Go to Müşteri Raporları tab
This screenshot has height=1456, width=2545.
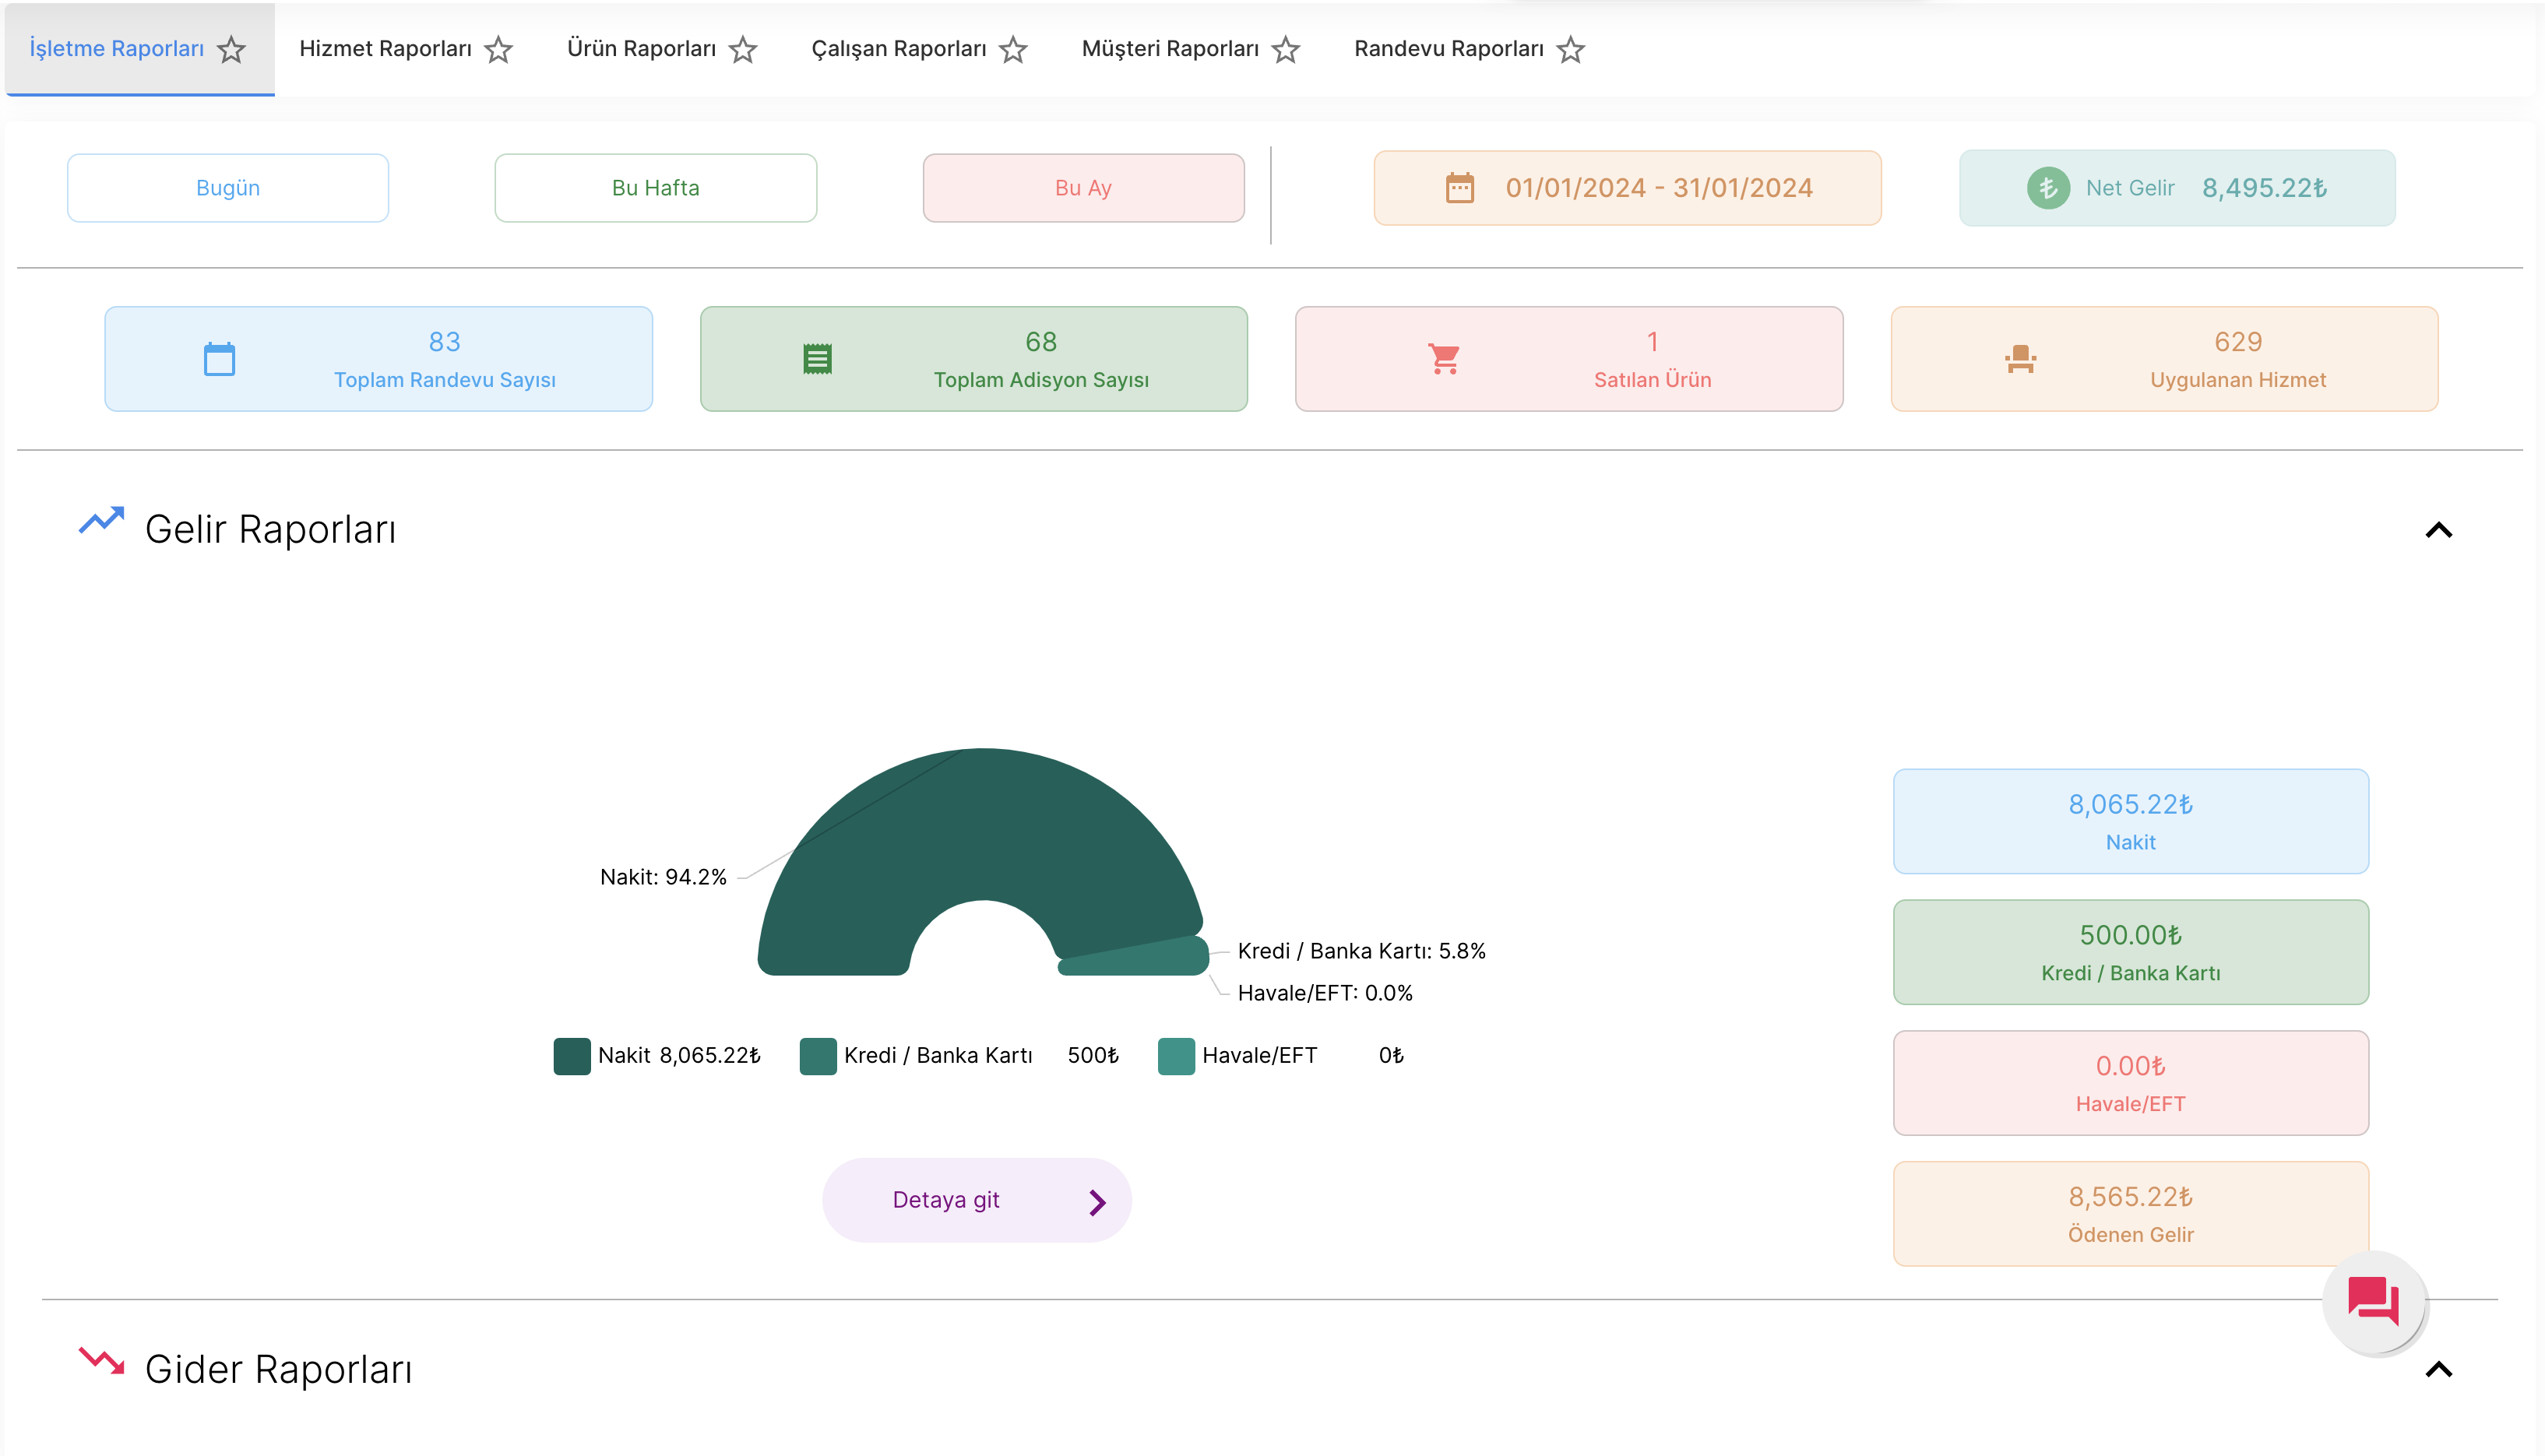pyautogui.click(x=1170, y=48)
